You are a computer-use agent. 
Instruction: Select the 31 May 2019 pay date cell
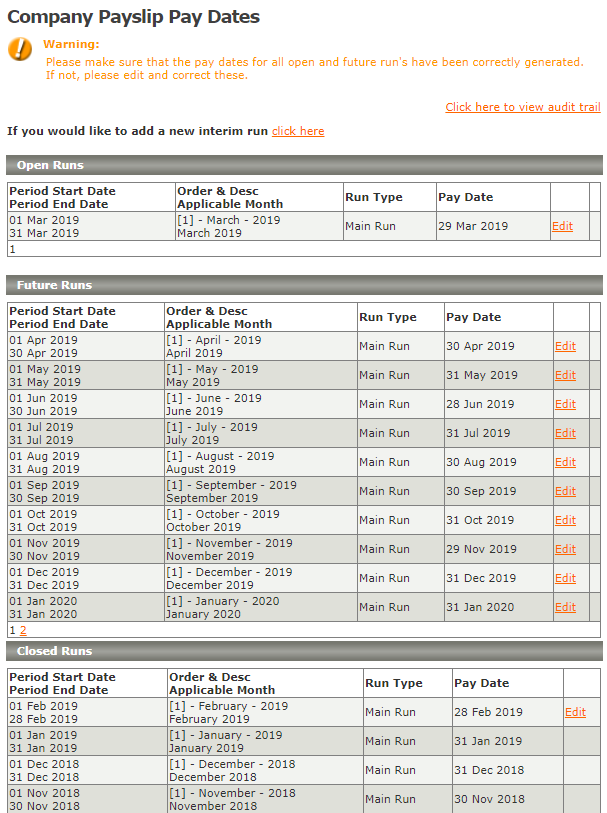[499, 375]
